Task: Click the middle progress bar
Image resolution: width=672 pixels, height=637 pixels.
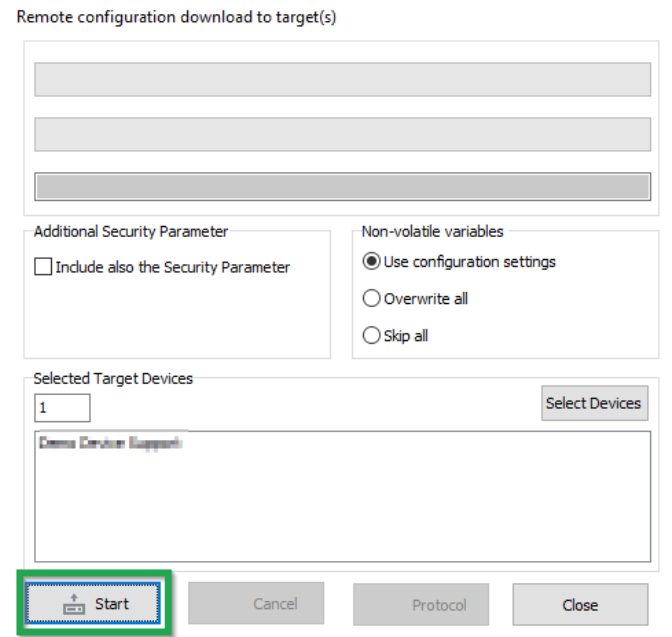Action: pos(343,133)
